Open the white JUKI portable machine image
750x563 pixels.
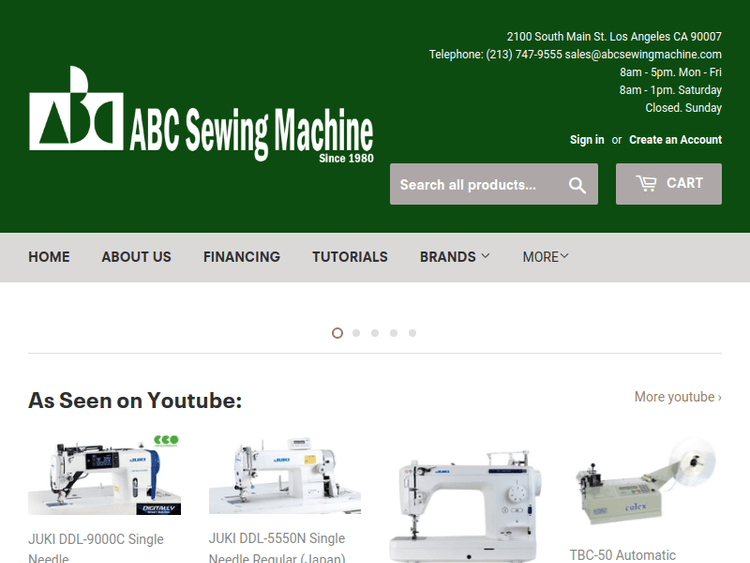pos(465,506)
